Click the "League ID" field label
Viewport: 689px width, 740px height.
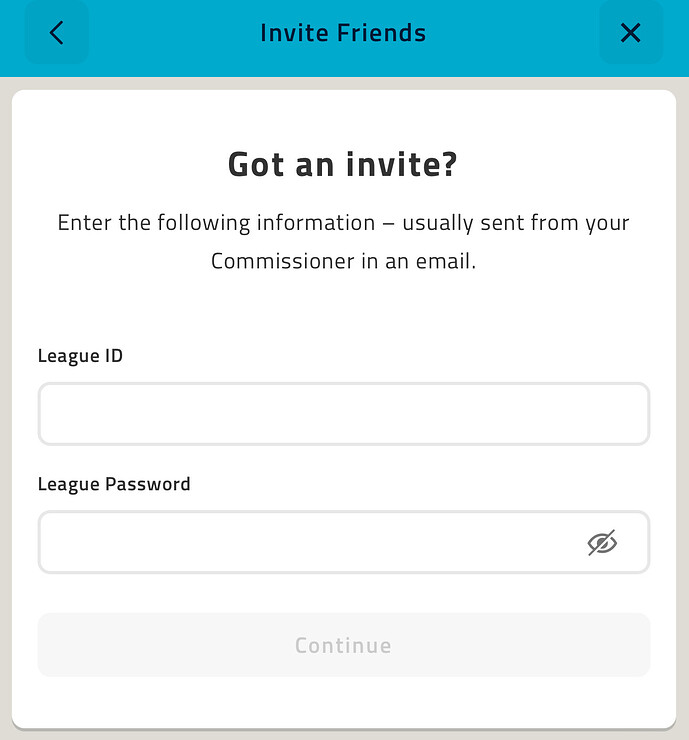[80, 356]
